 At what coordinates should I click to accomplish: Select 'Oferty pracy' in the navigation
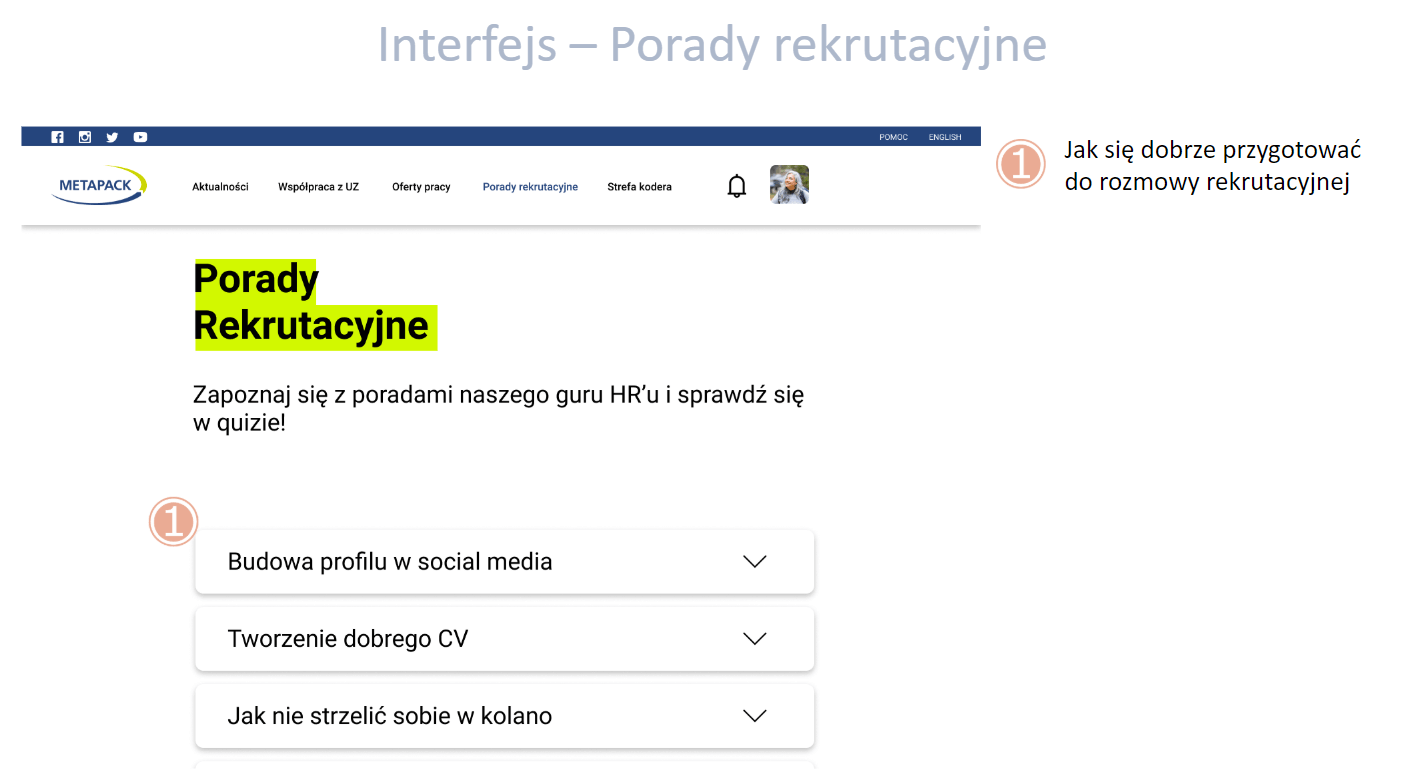click(421, 187)
